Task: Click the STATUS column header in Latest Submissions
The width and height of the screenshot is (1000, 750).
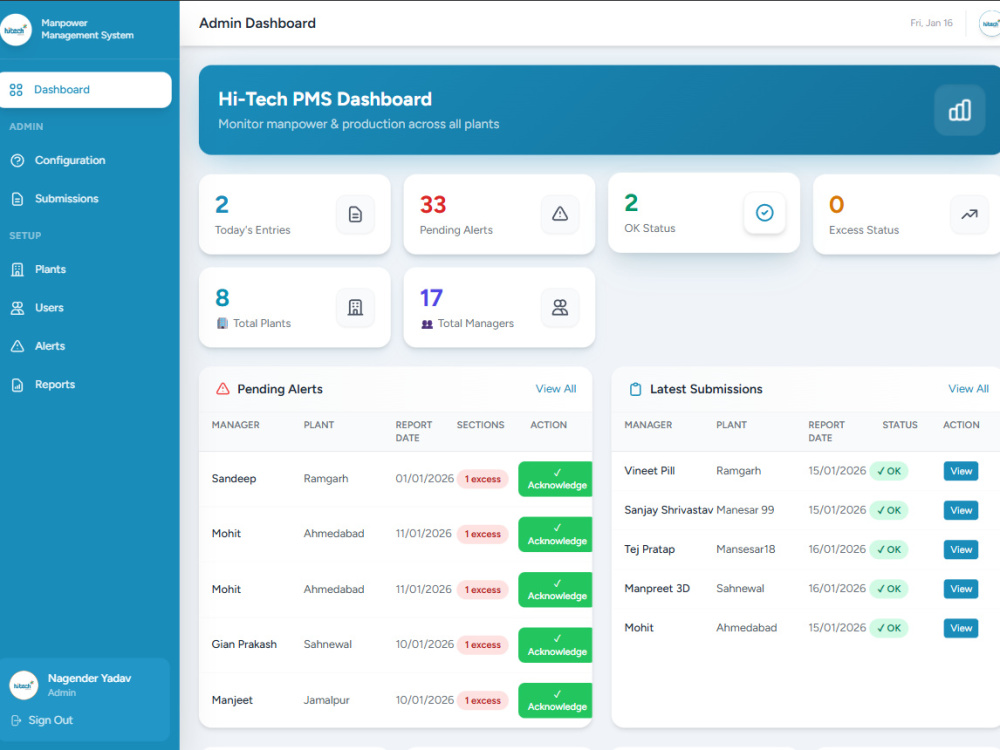Action: (900, 425)
